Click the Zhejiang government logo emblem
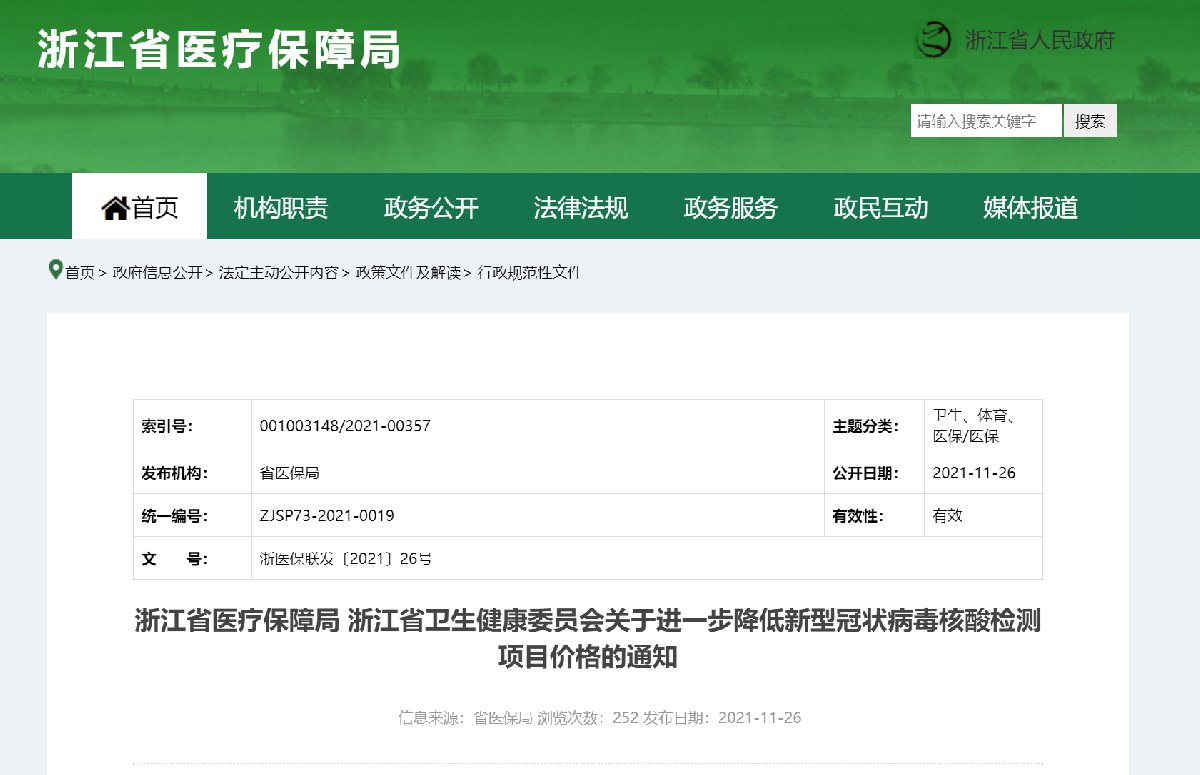 936,40
